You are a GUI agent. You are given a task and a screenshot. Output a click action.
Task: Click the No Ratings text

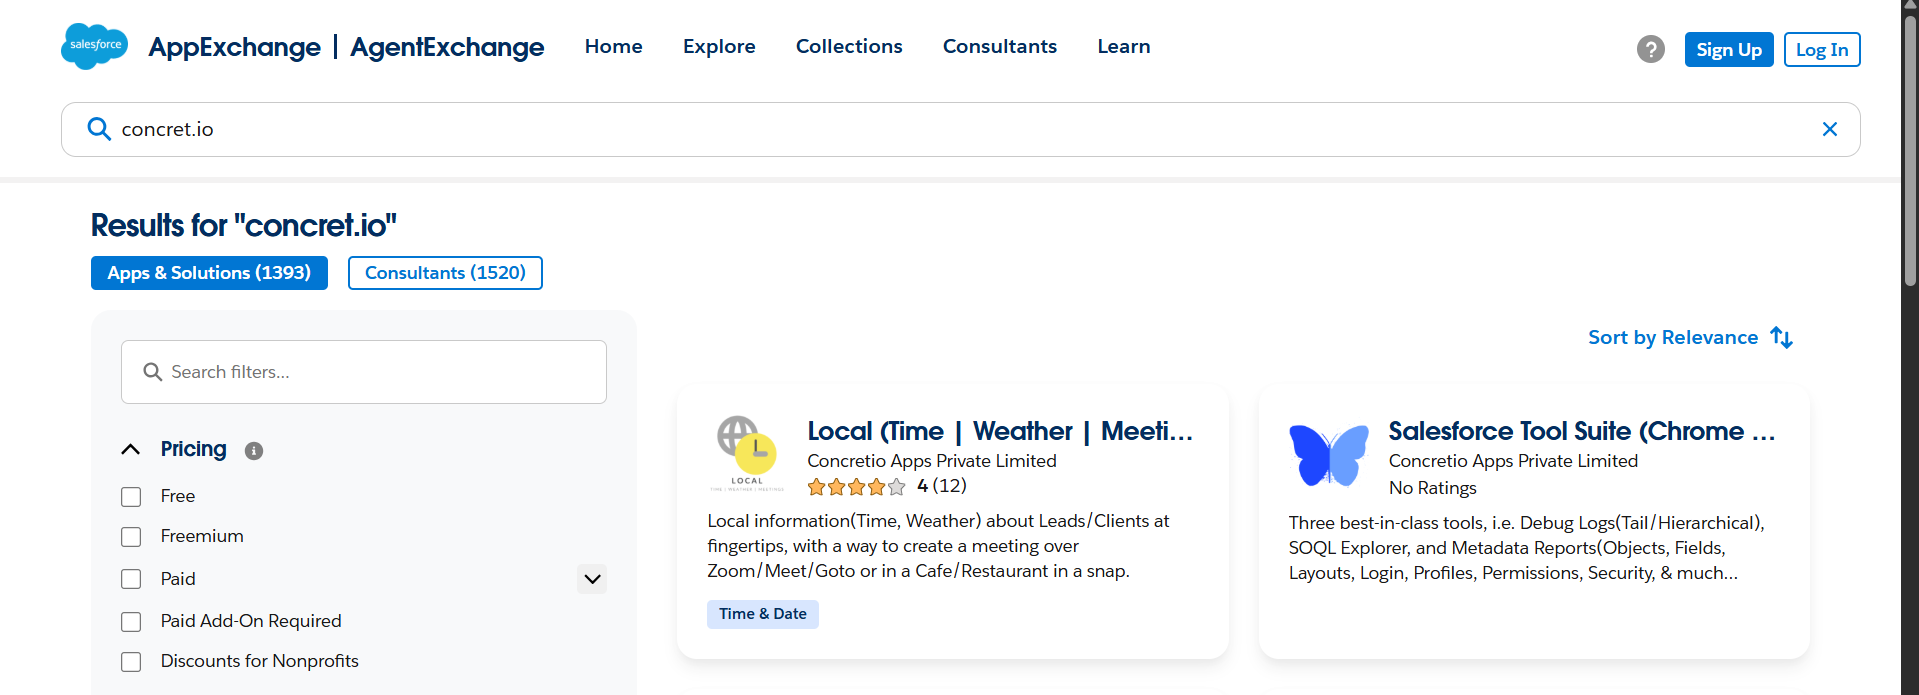tap(1432, 488)
